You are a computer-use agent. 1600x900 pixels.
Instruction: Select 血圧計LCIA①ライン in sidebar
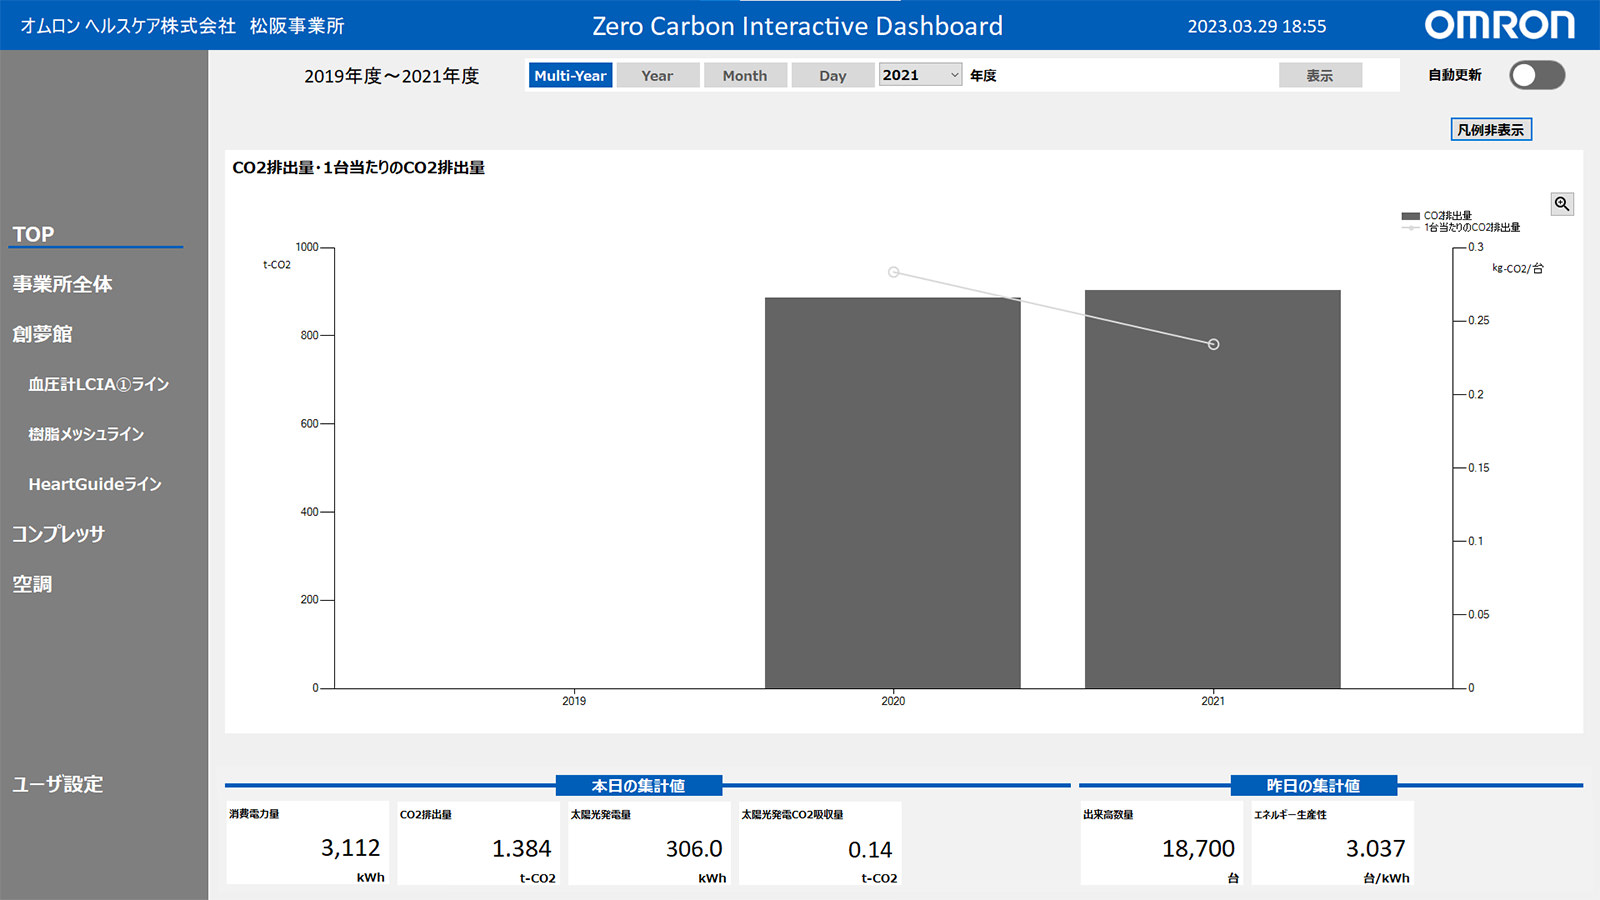(98, 384)
